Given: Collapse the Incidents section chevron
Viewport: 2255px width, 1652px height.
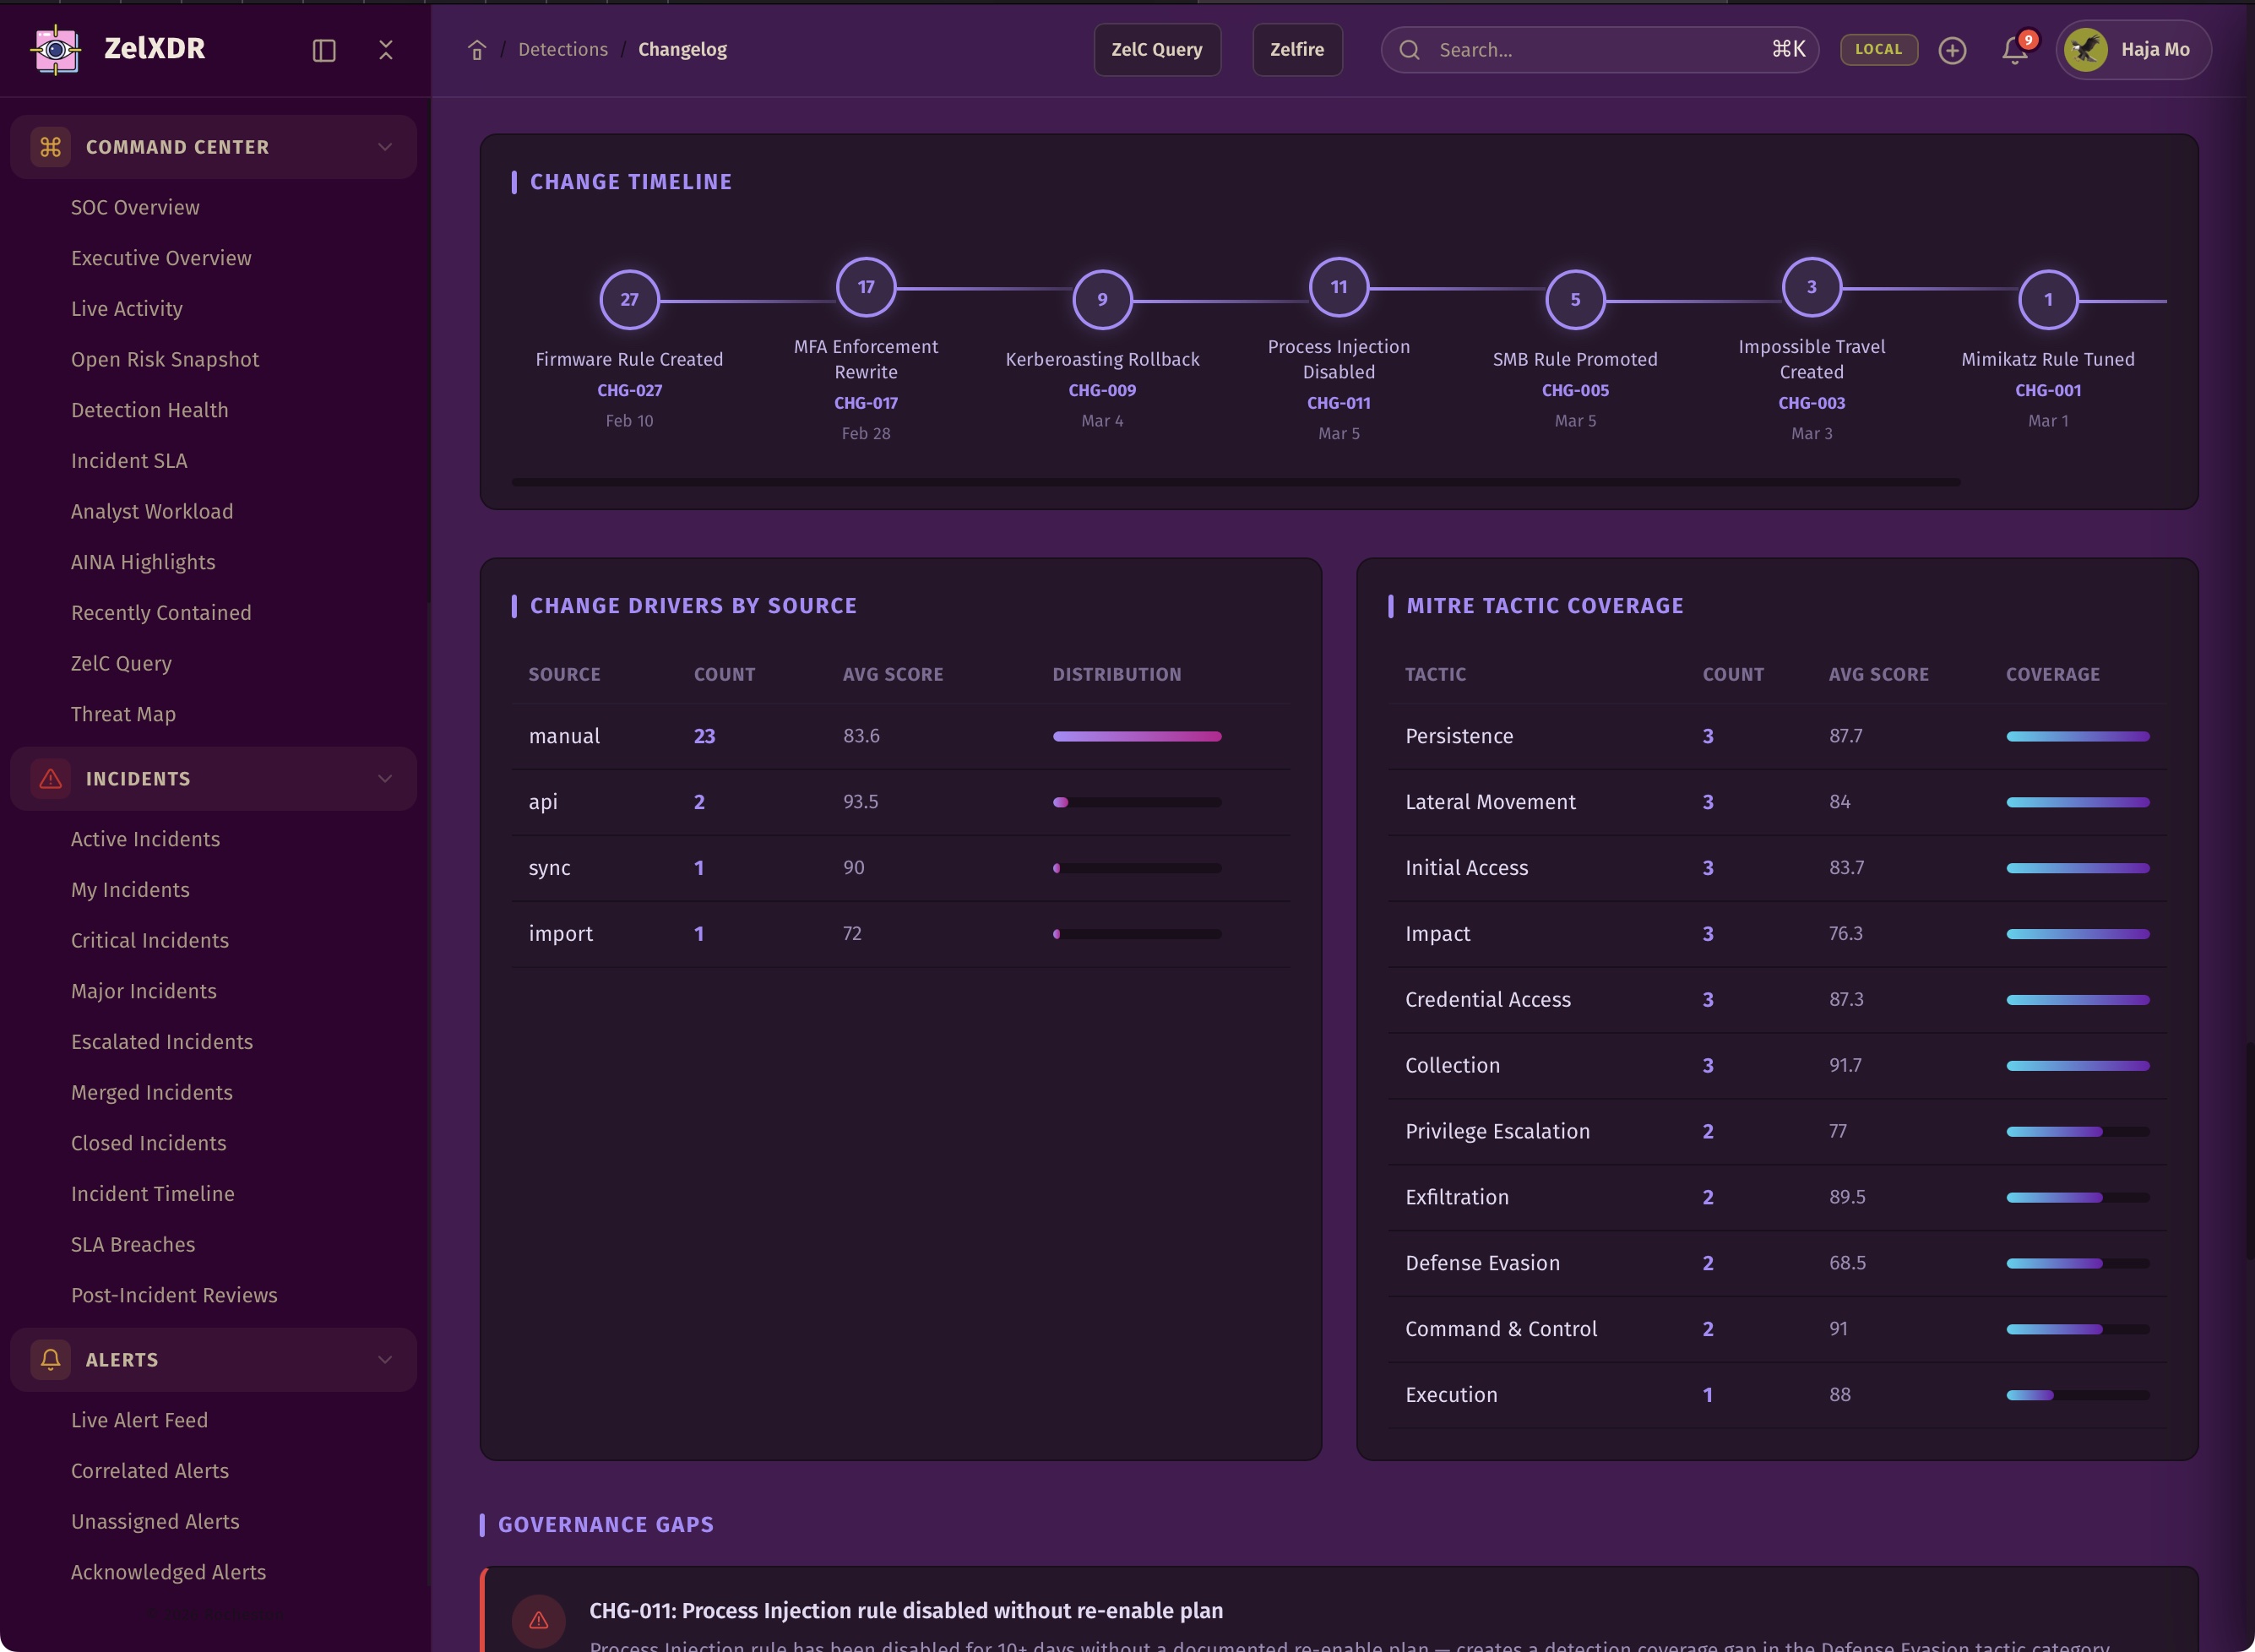Looking at the screenshot, I should [x=385, y=779].
